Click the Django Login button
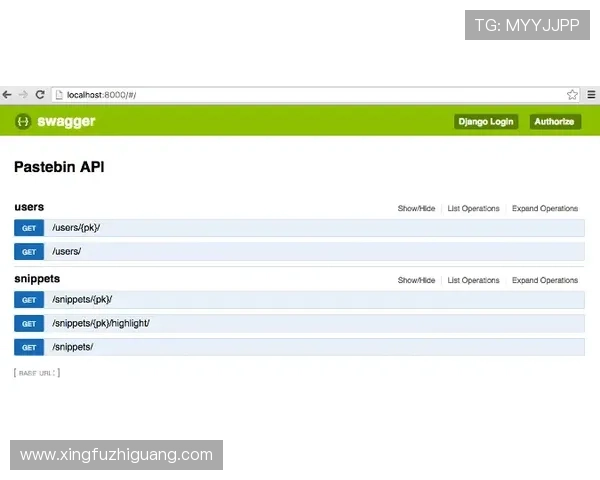Image resolution: width=600 pixels, height=480 pixels. tap(486, 122)
